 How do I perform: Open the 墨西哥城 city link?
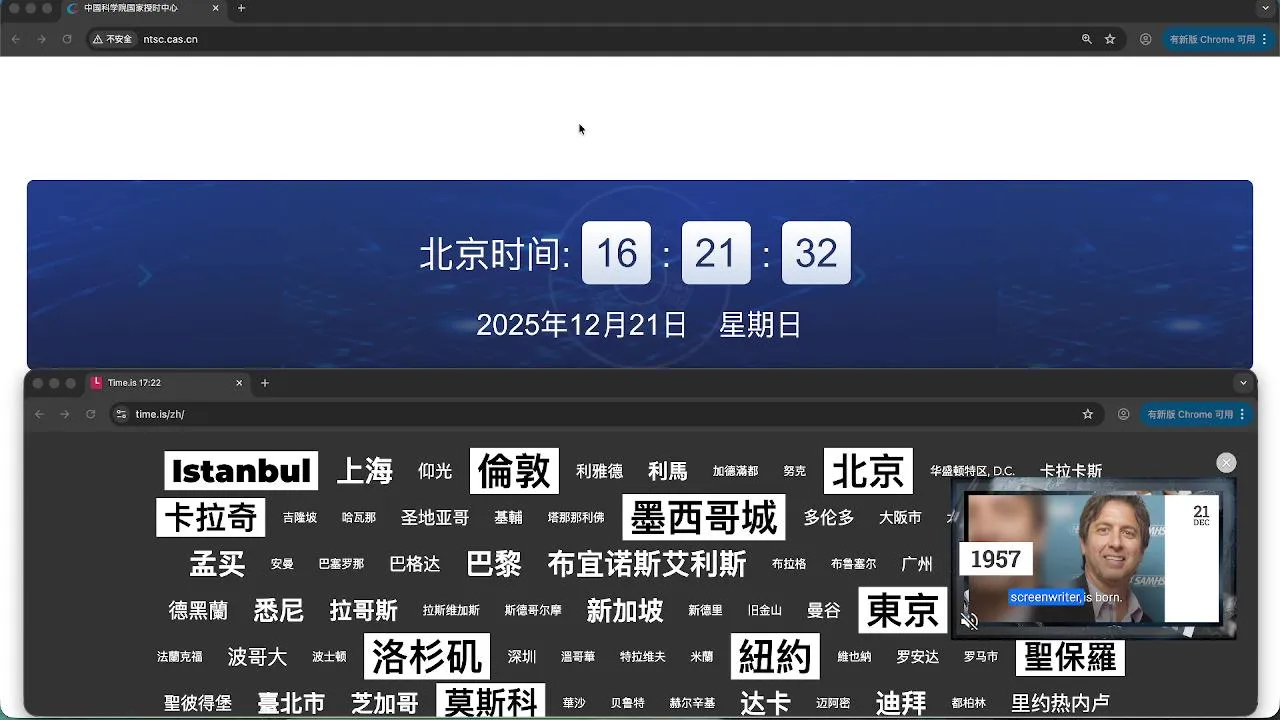click(704, 517)
